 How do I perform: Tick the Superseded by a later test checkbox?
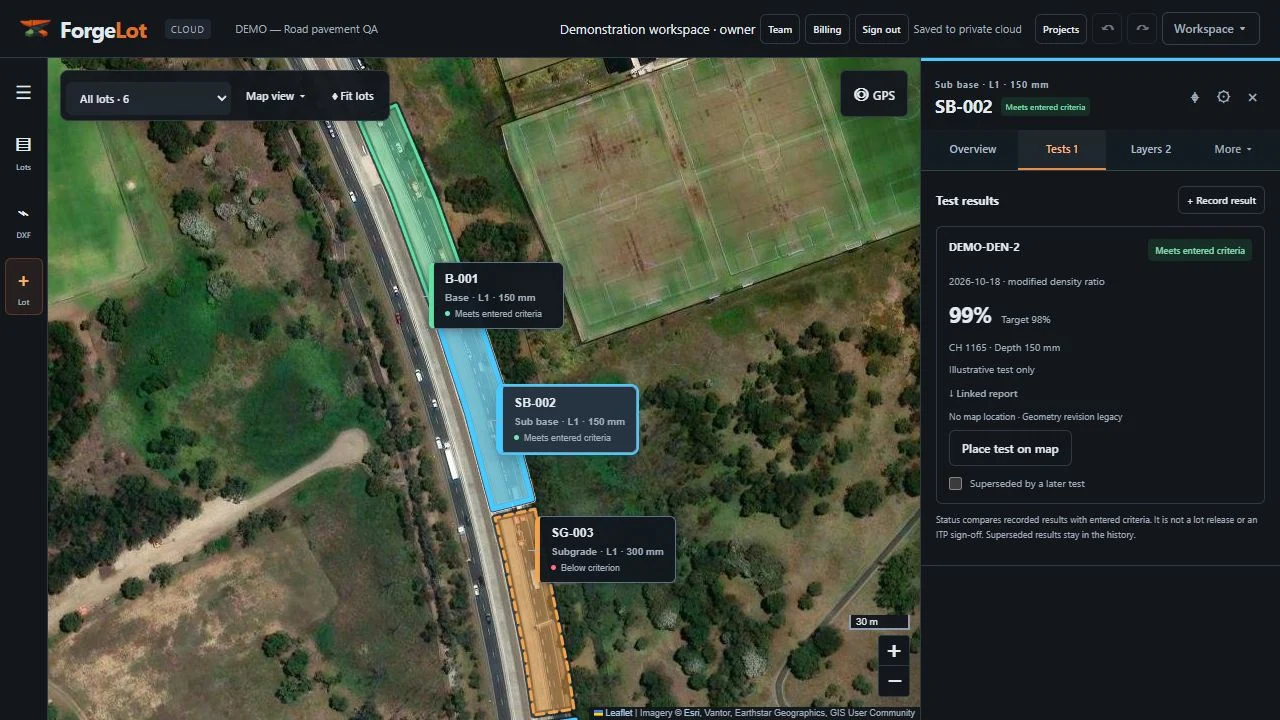[955, 484]
